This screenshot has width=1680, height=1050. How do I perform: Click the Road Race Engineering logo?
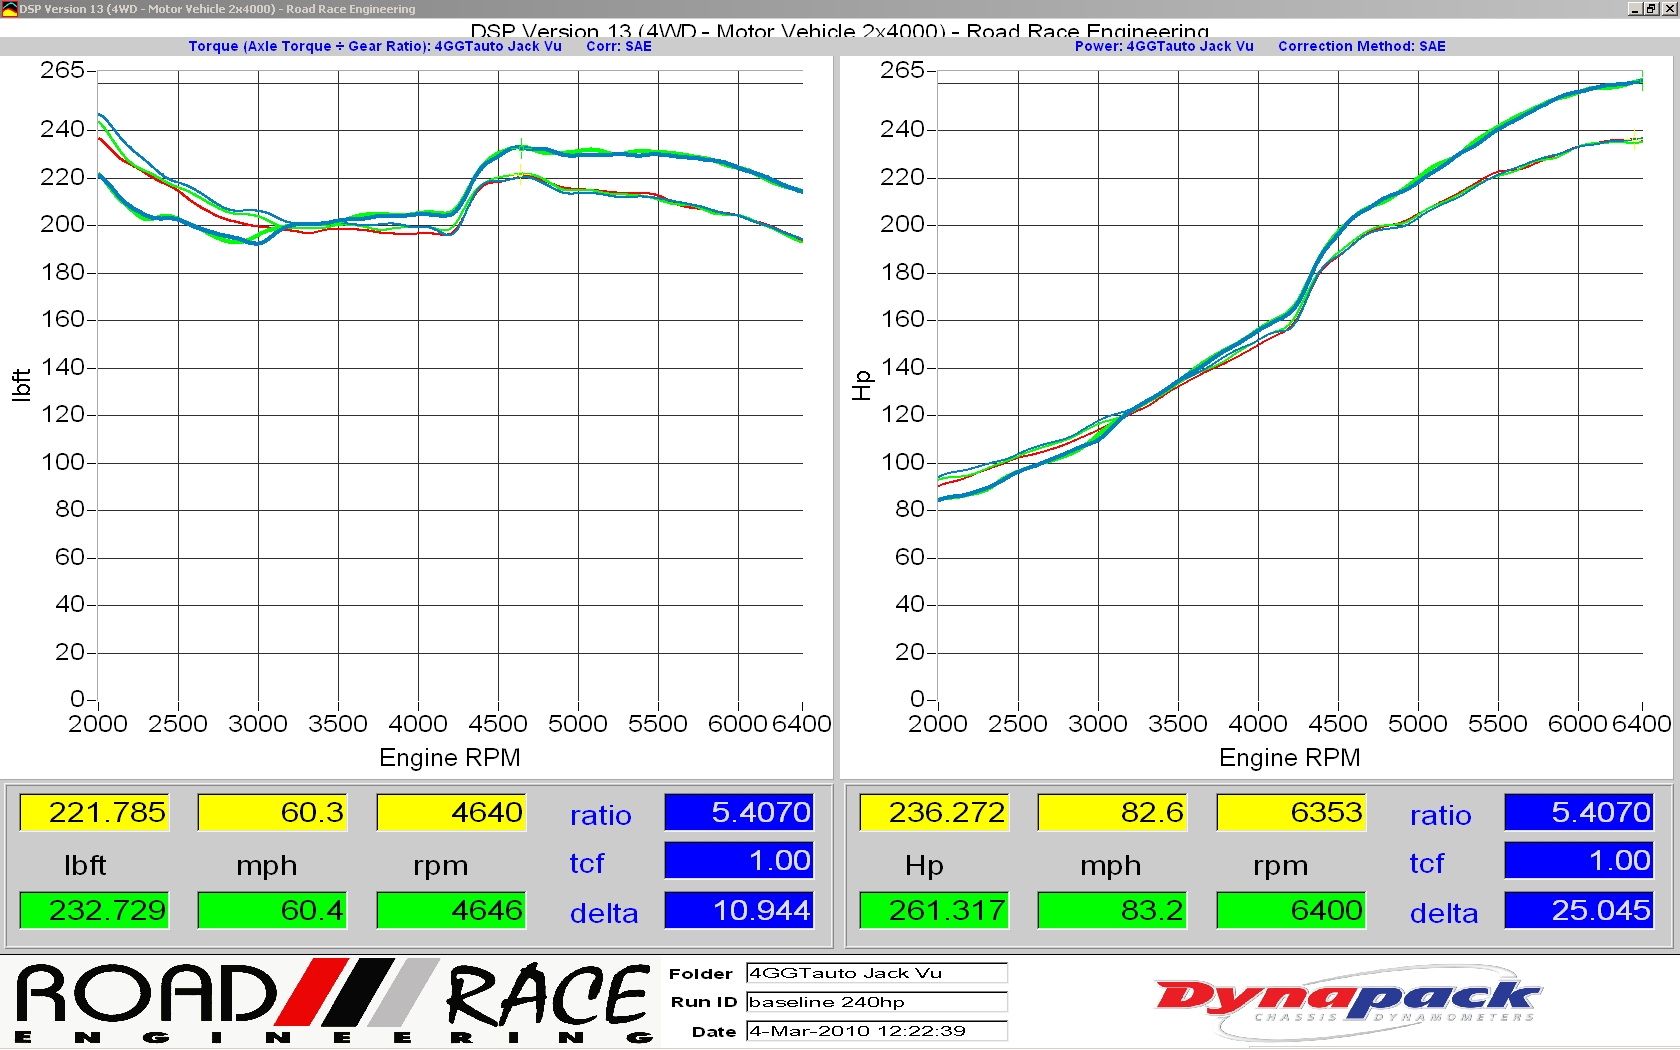pos(333,1003)
